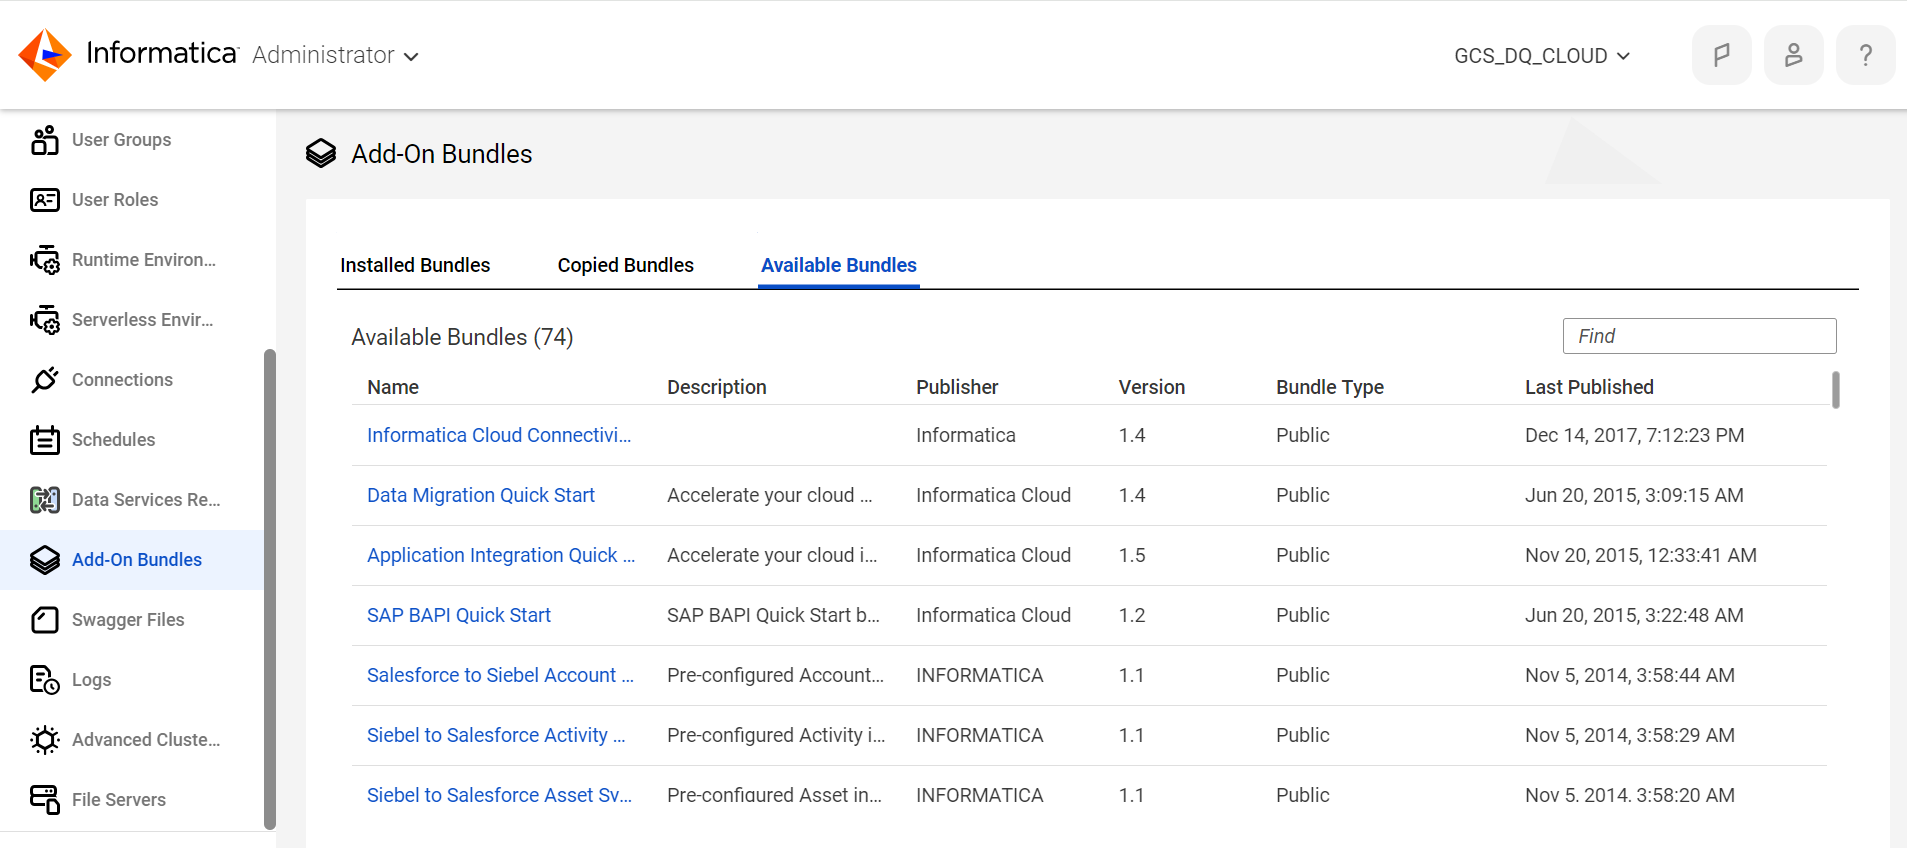
Task: Click the question mark help icon
Action: [x=1865, y=55]
